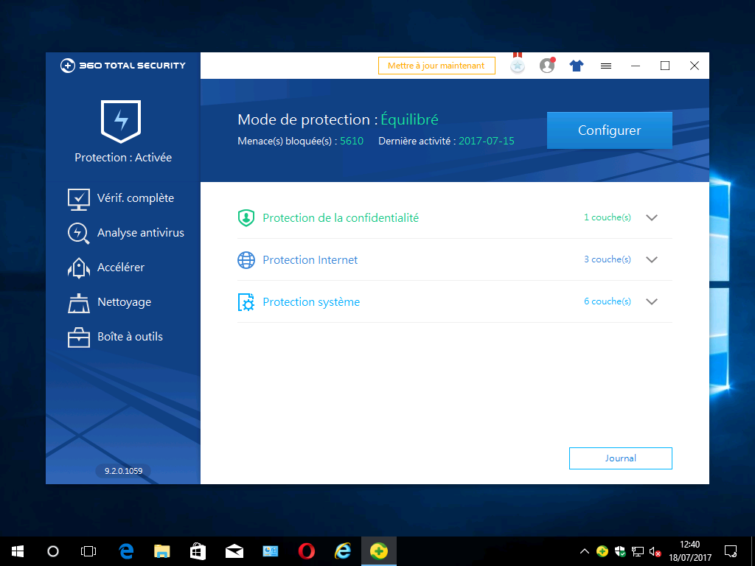
Task: Expand Protection de la confidentialité chevron
Action: tap(651, 218)
